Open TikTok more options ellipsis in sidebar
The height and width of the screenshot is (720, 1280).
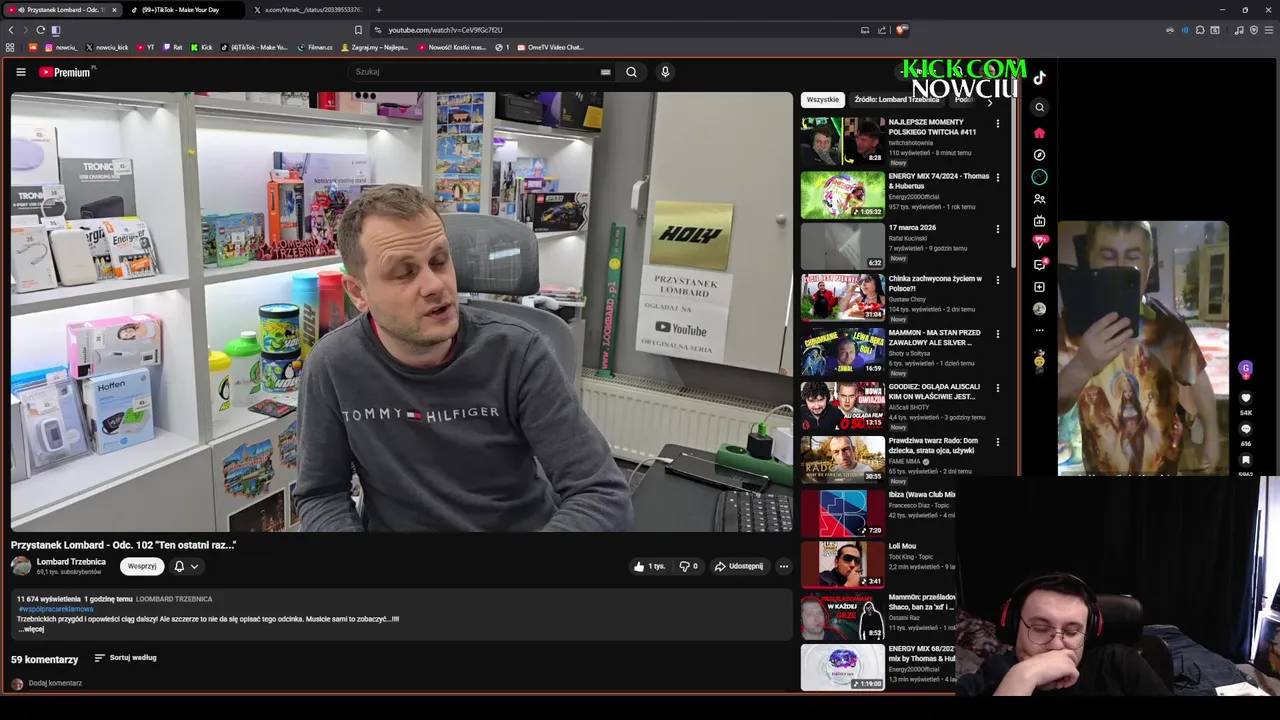coord(1040,330)
